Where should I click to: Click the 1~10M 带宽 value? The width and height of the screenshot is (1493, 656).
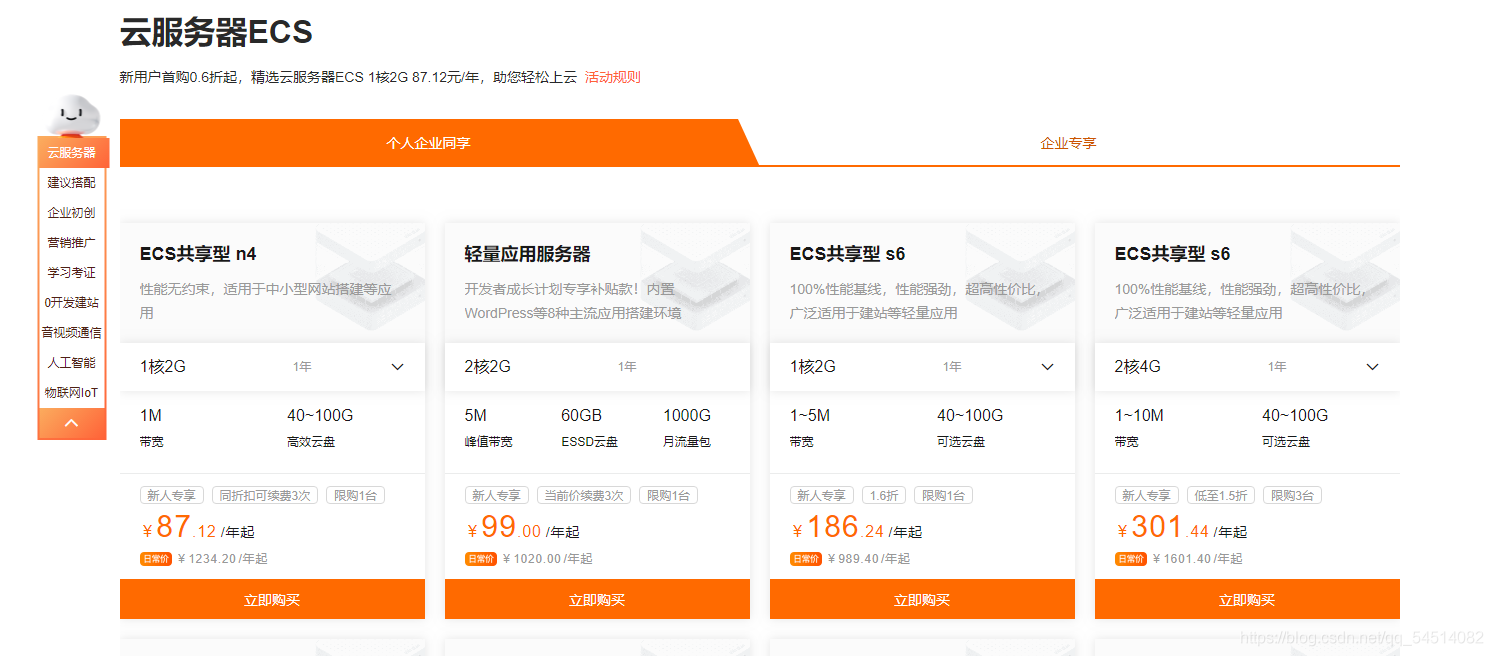click(1139, 415)
